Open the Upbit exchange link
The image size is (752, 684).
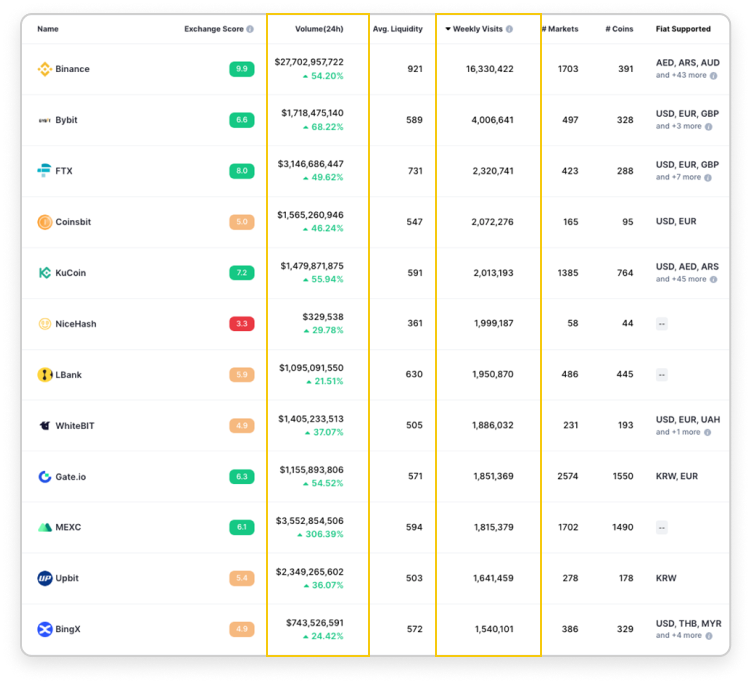click(x=67, y=578)
